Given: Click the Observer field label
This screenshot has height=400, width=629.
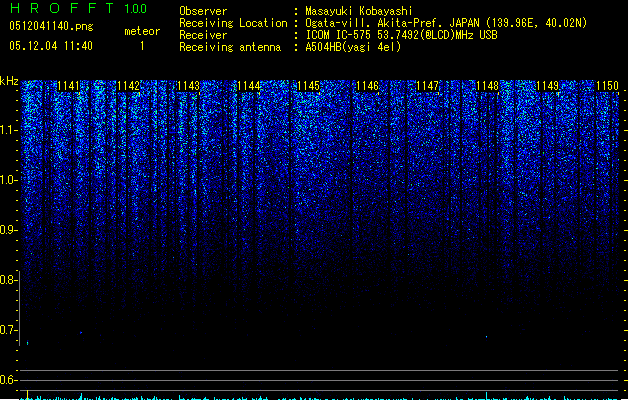Looking at the screenshot, I should [203, 11].
